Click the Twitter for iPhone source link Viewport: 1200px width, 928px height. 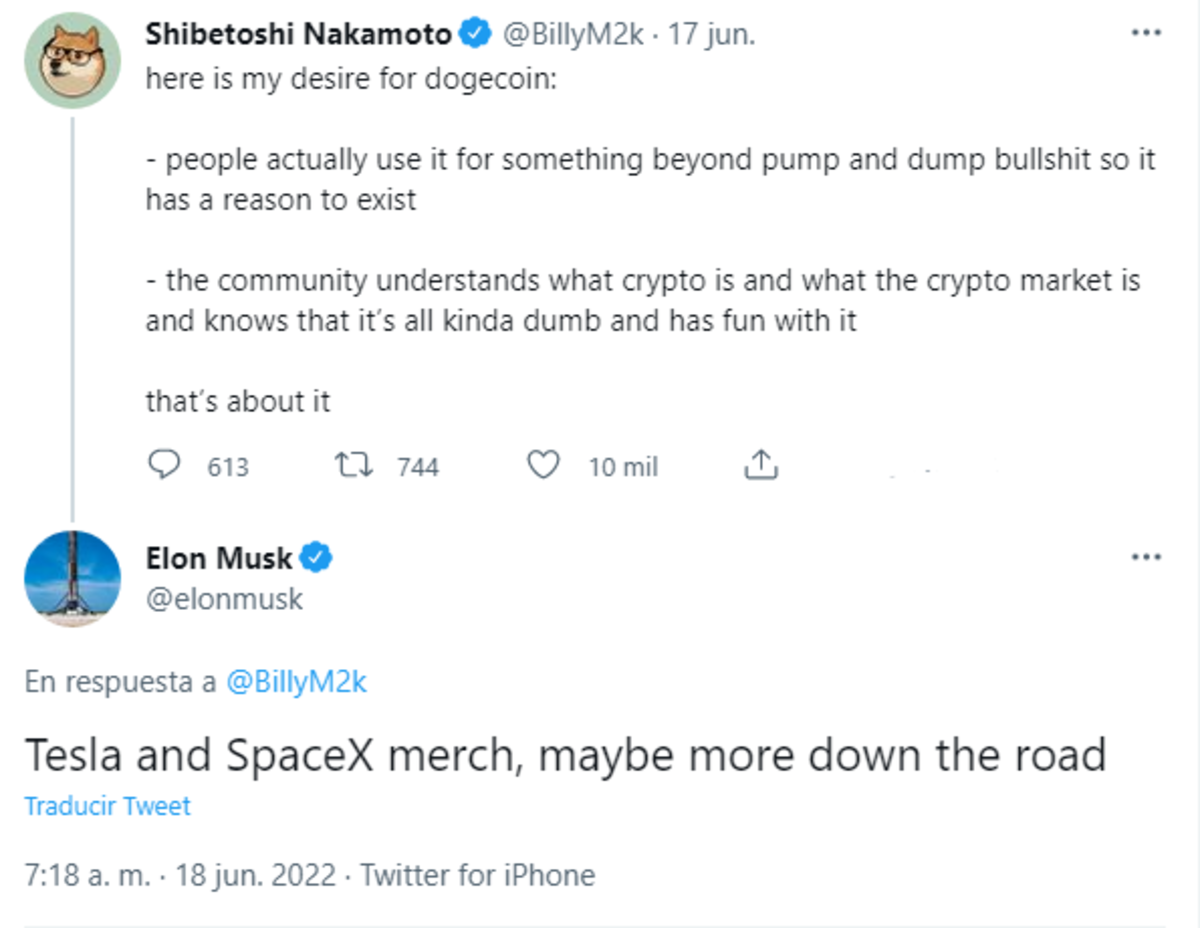pos(478,876)
